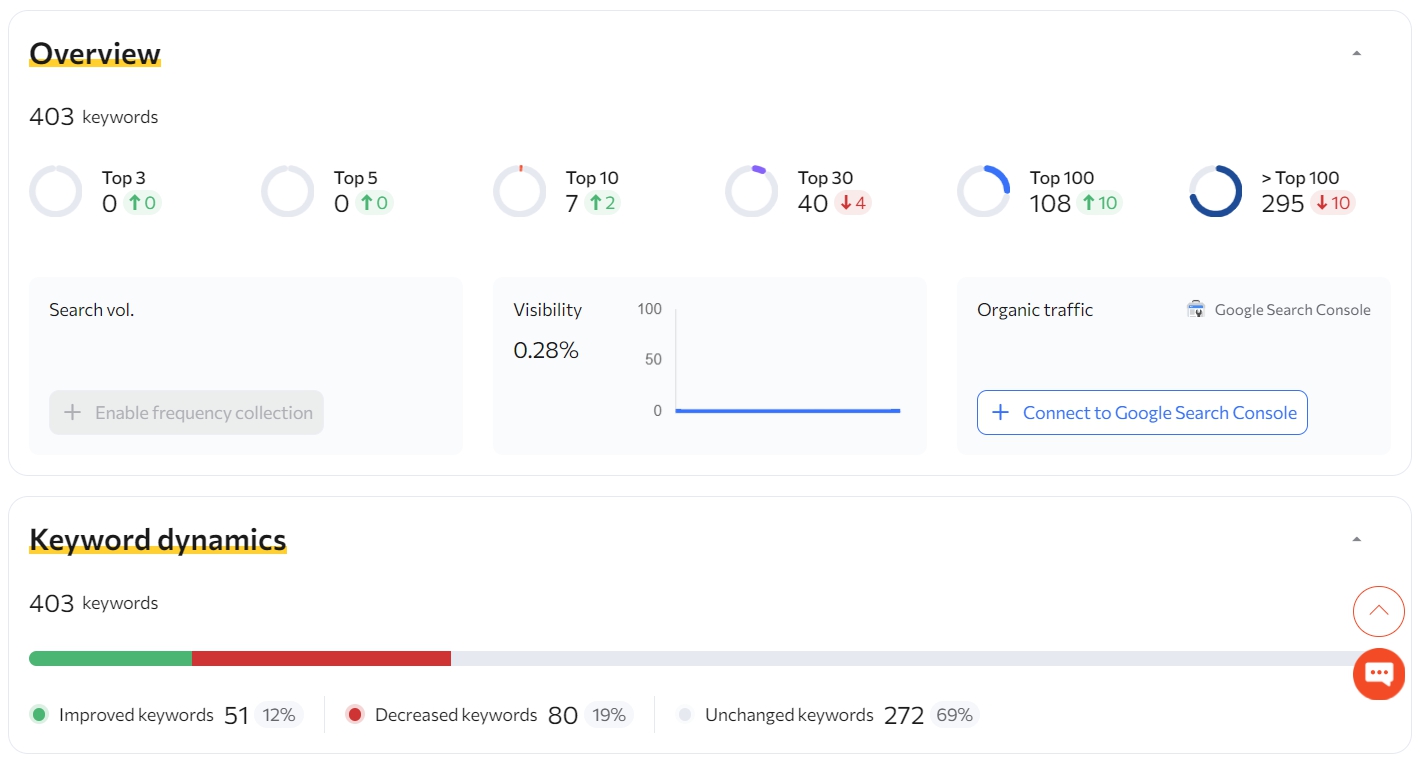Click the Top 3 change badge showing 0
This screenshot has width=1420, height=761.
[x=142, y=203]
